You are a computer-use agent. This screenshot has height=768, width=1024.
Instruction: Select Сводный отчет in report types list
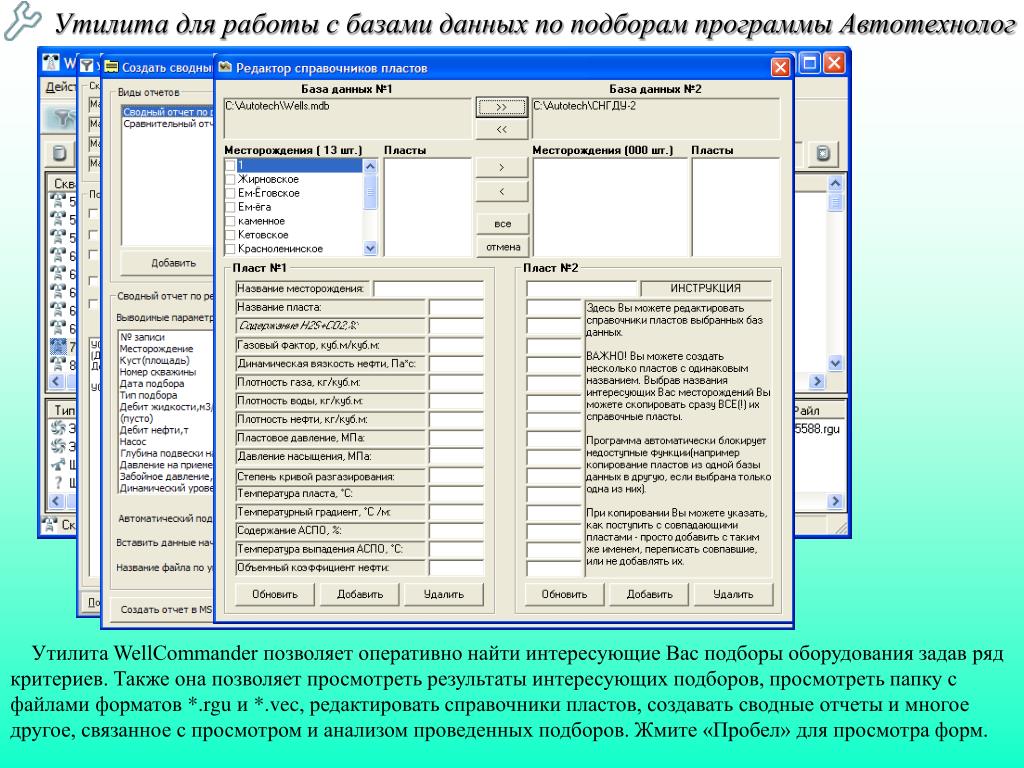click(x=165, y=112)
